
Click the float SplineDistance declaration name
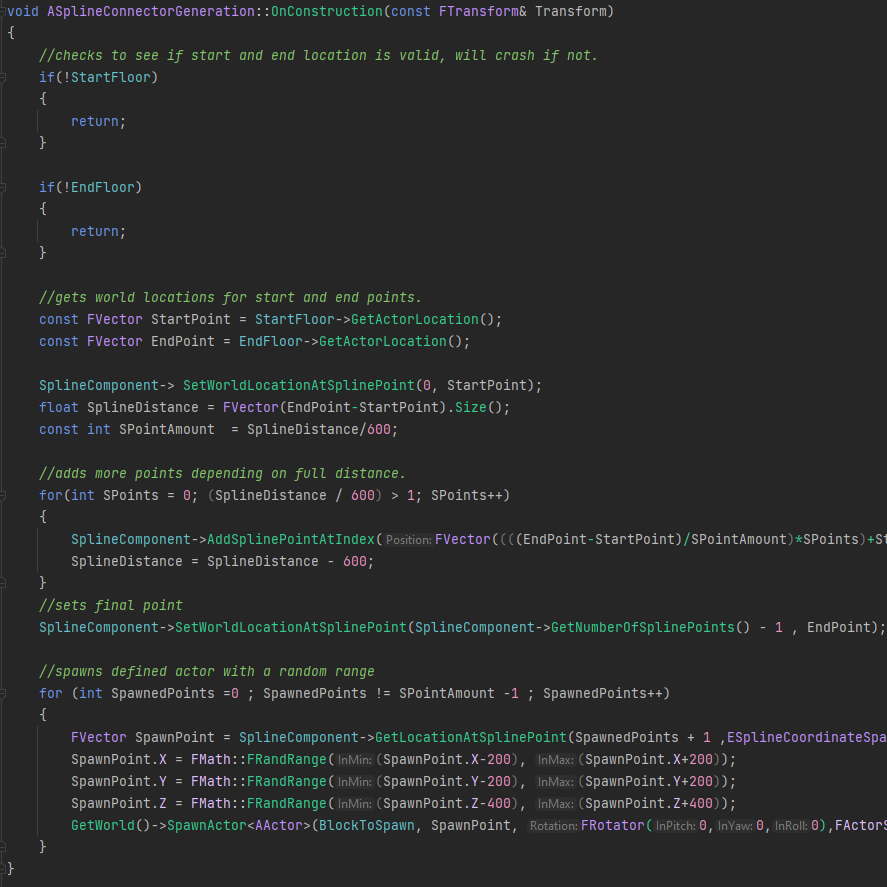pos(143,408)
